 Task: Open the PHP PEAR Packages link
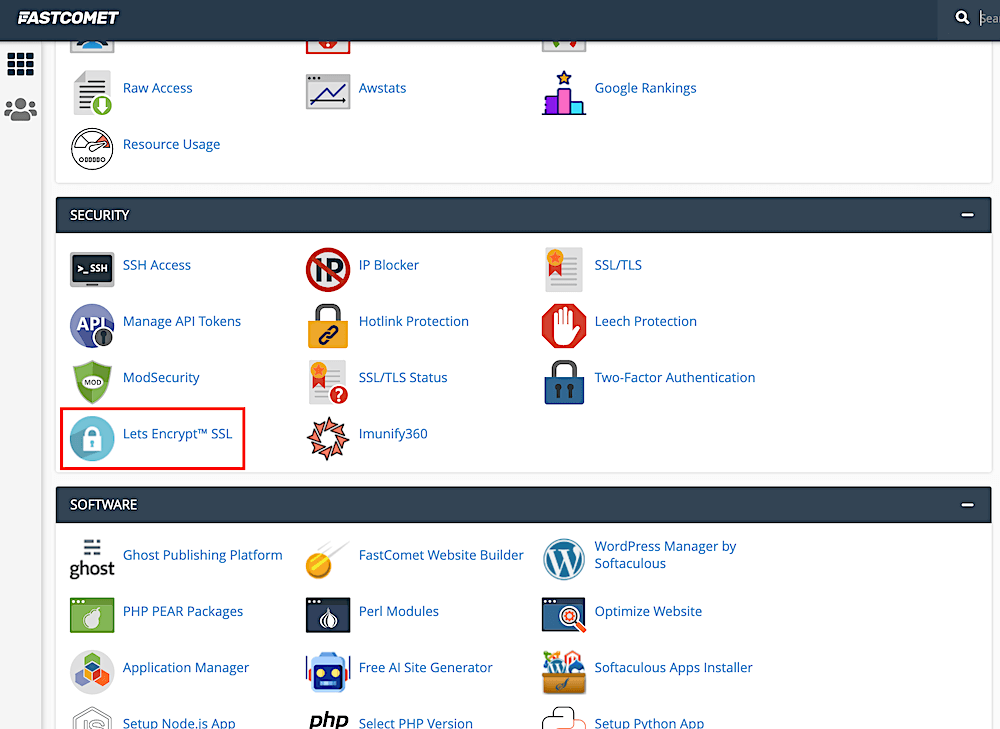[x=182, y=611]
